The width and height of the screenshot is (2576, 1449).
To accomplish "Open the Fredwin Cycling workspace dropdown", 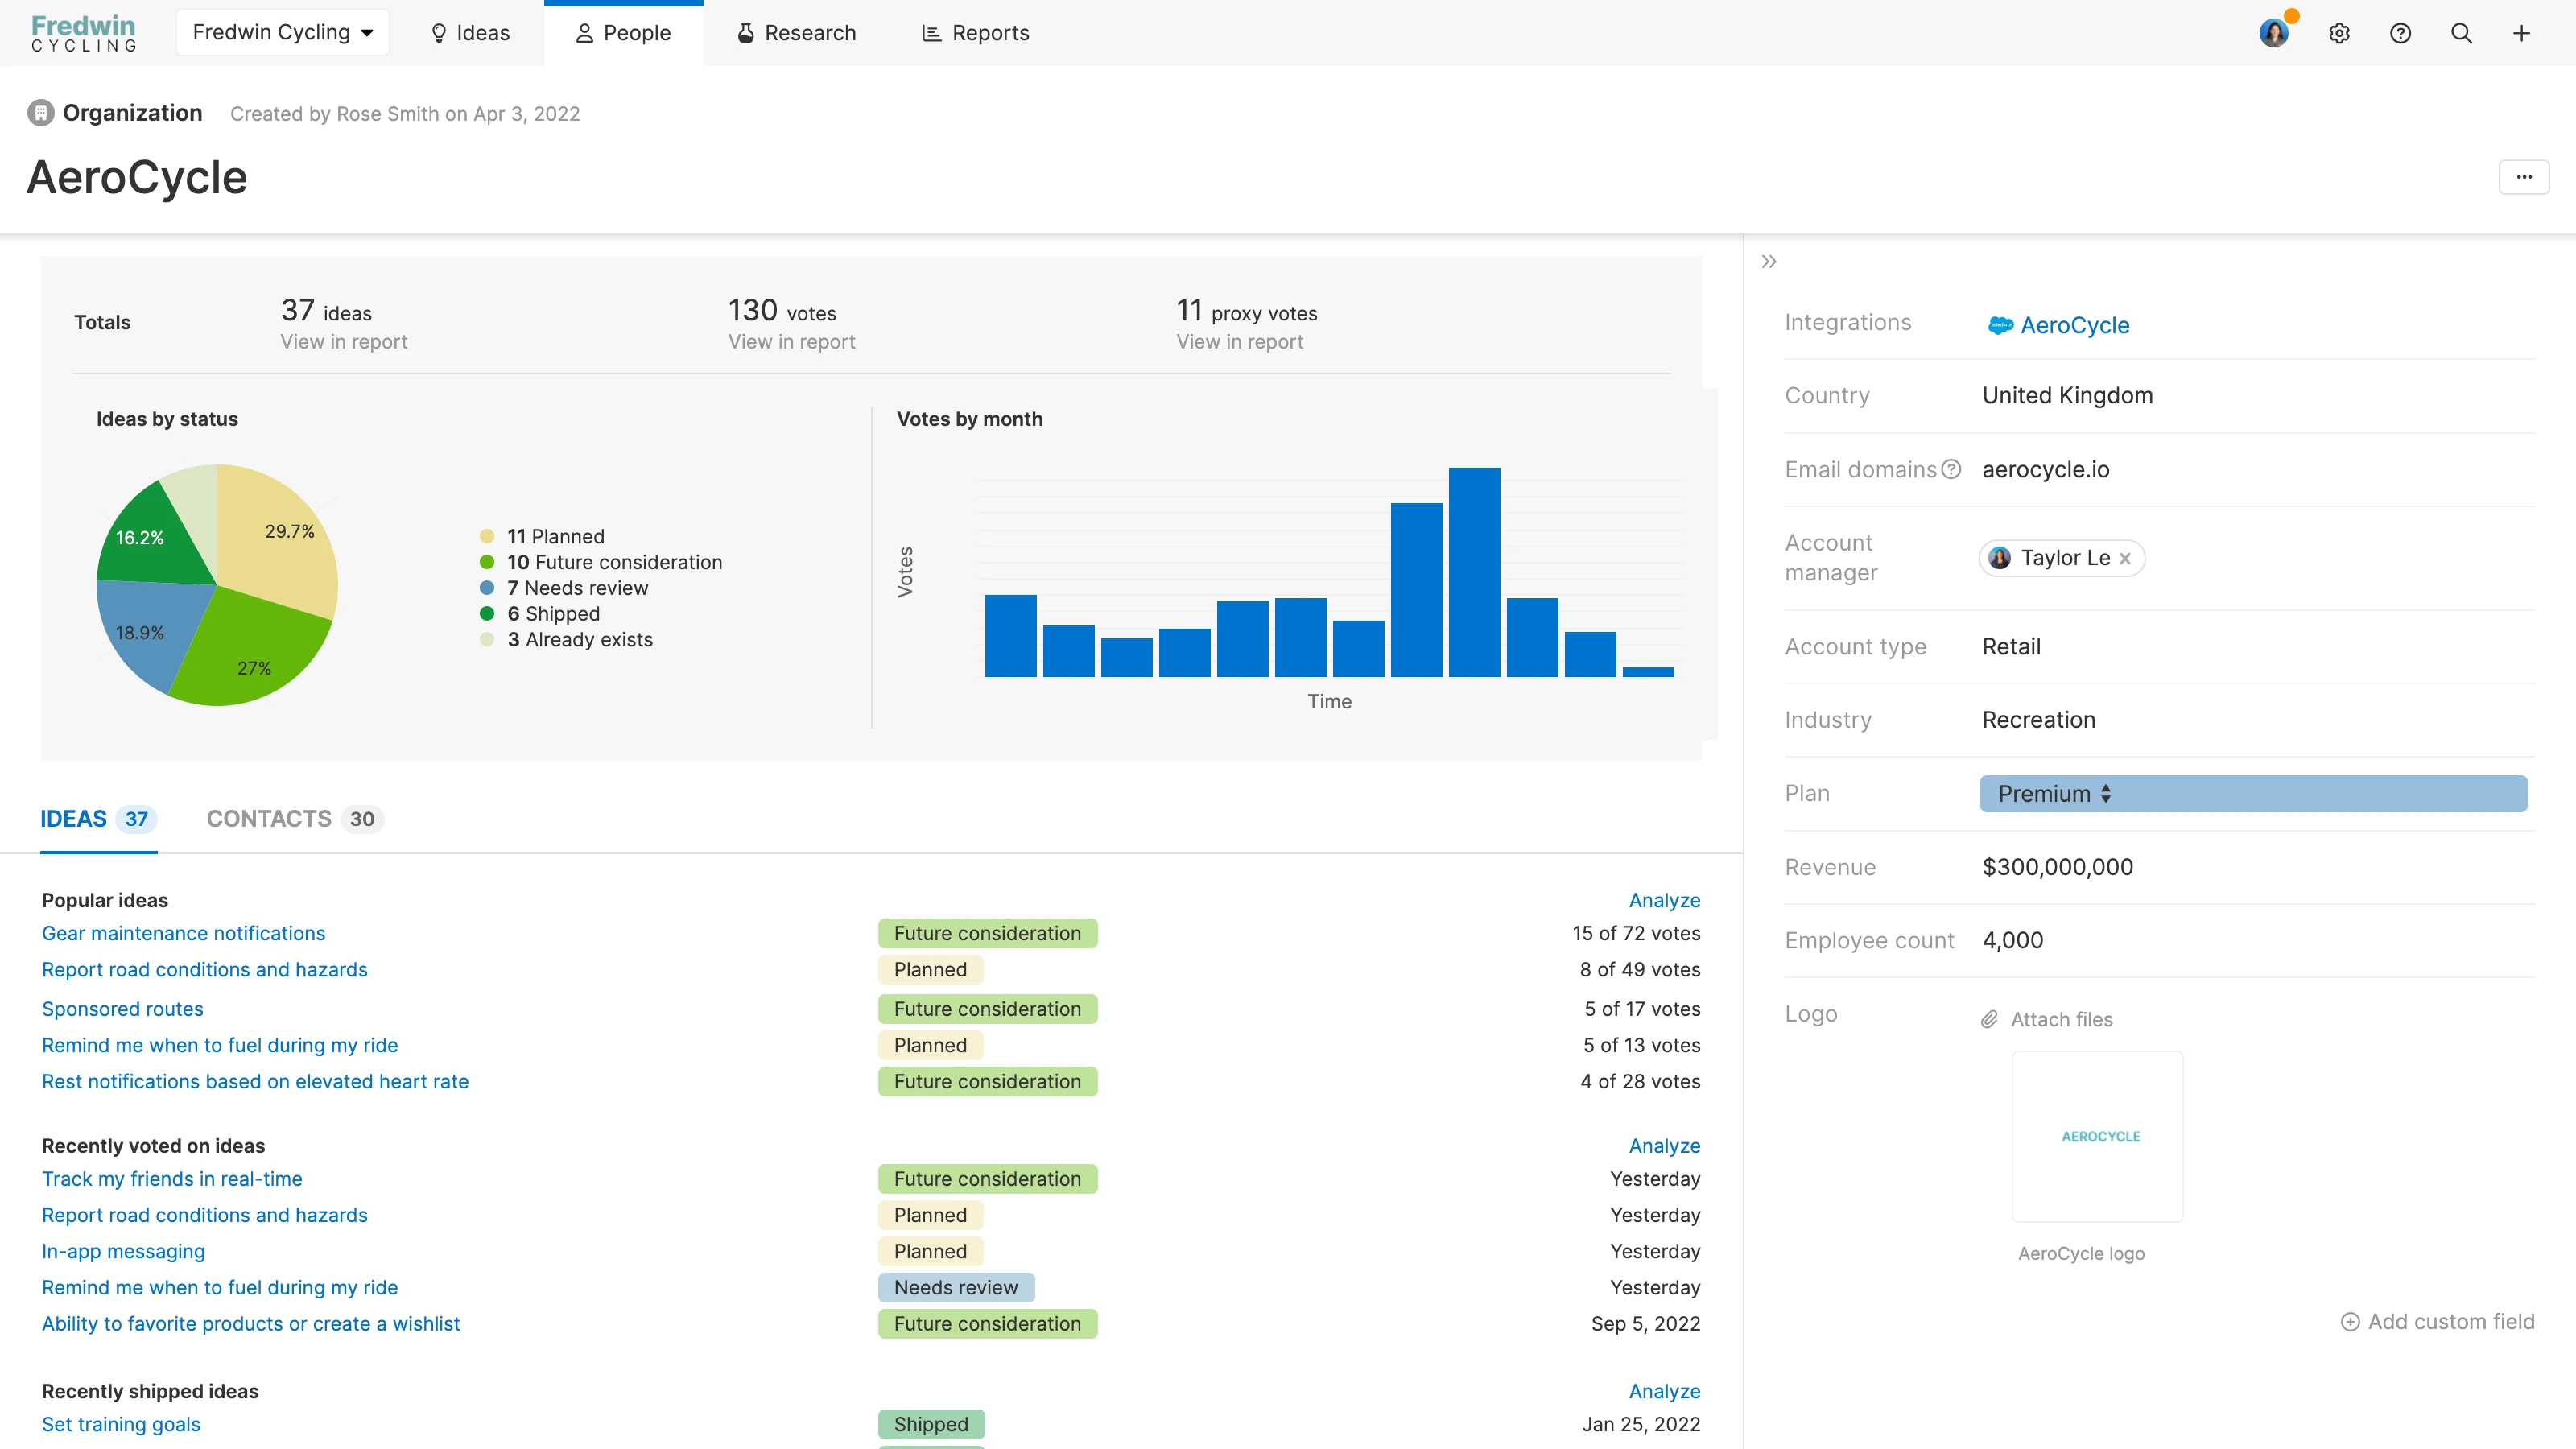I will pyautogui.click(x=283, y=33).
